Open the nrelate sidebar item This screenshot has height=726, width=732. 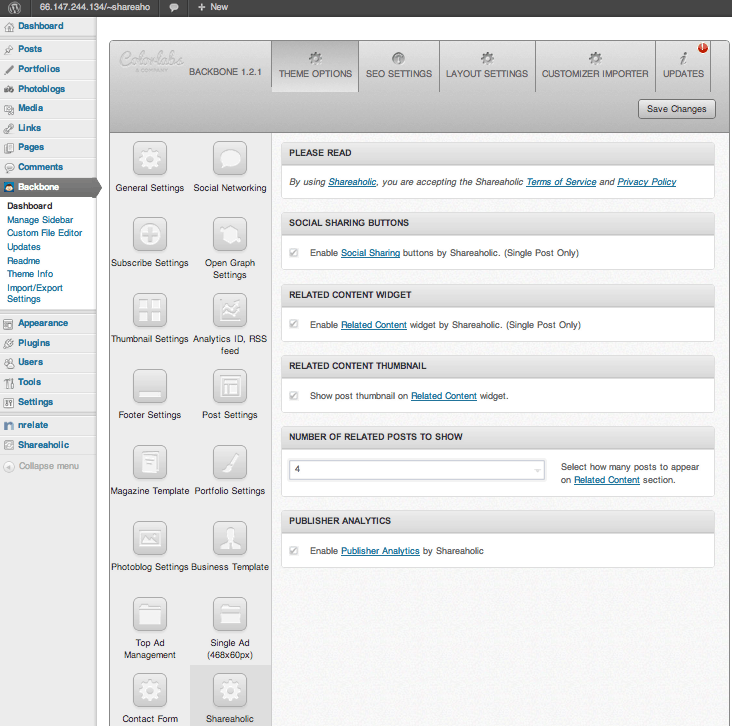48,425
